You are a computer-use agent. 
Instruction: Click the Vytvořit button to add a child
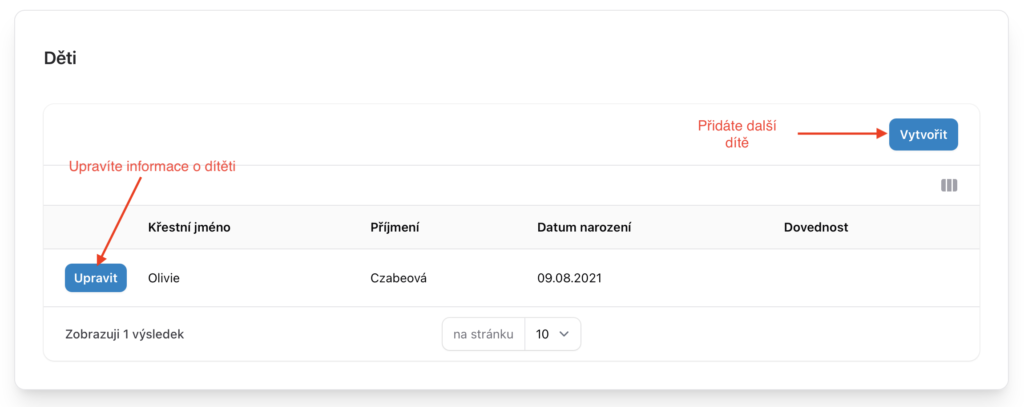tap(923, 134)
